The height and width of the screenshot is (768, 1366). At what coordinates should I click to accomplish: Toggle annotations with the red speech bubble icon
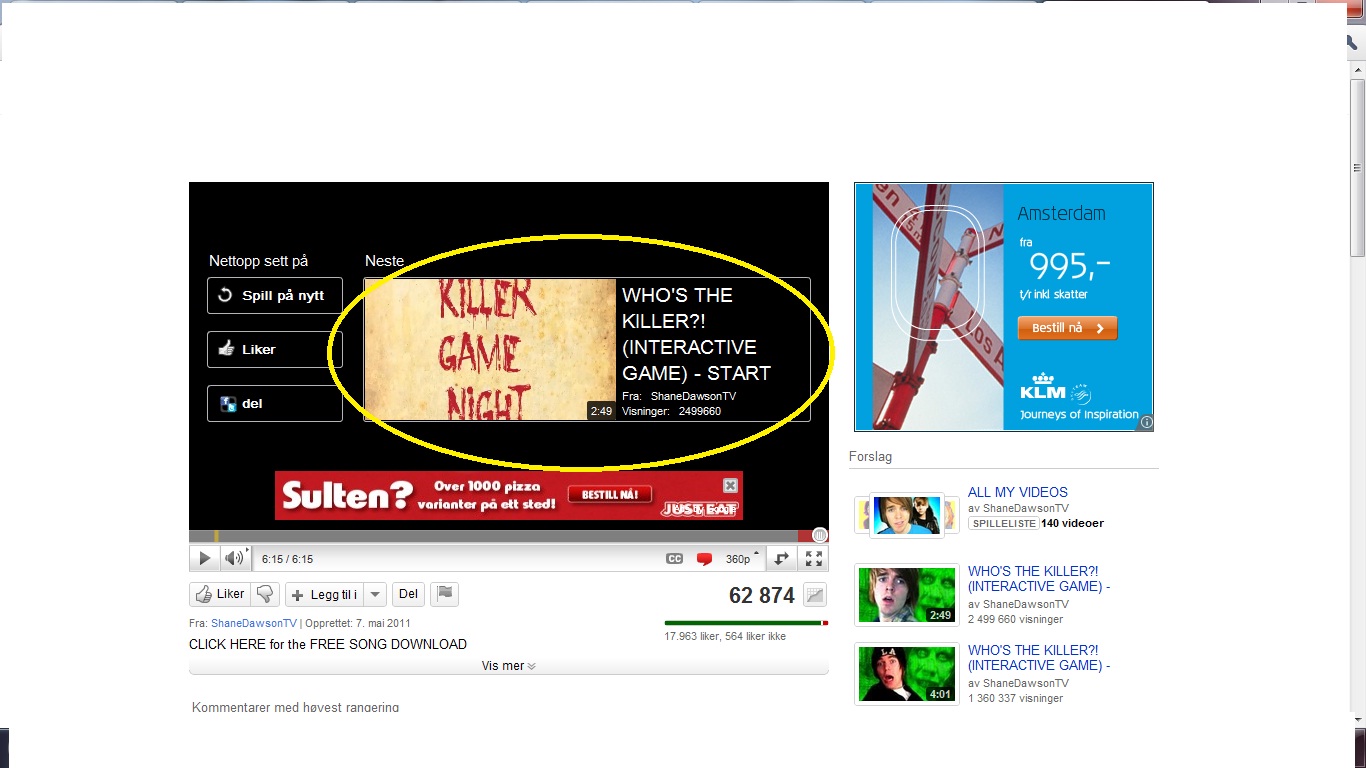(704, 559)
